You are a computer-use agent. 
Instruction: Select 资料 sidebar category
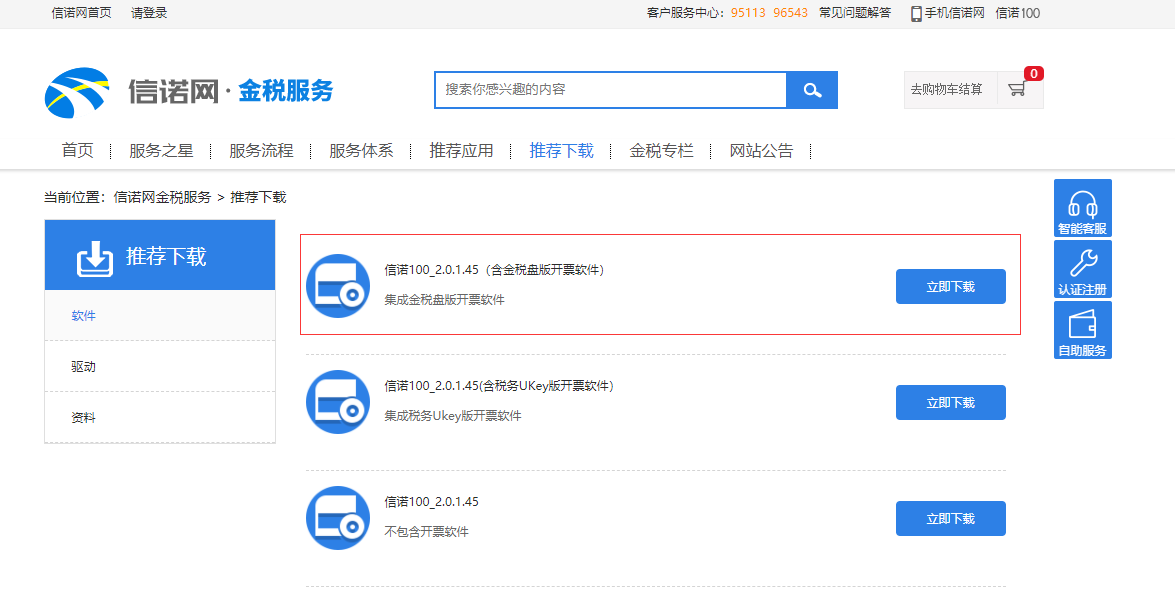point(160,417)
